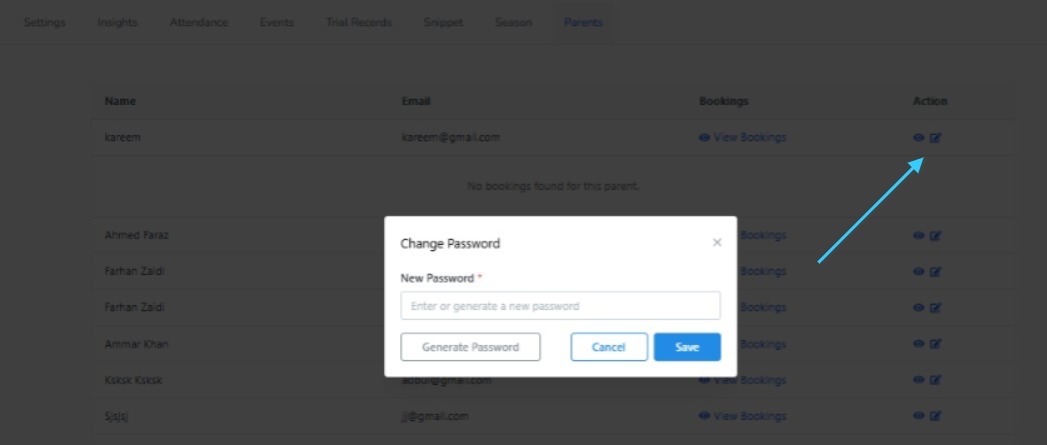
Task: Click the edit icon for kareem
Action: tap(935, 138)
